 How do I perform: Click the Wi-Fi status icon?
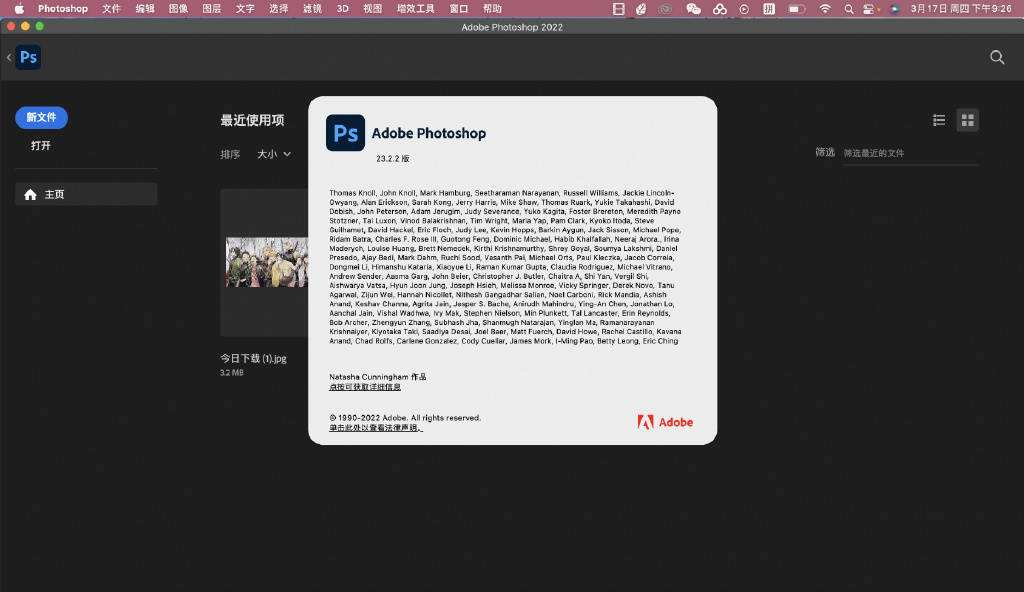(x=825, y=8)
